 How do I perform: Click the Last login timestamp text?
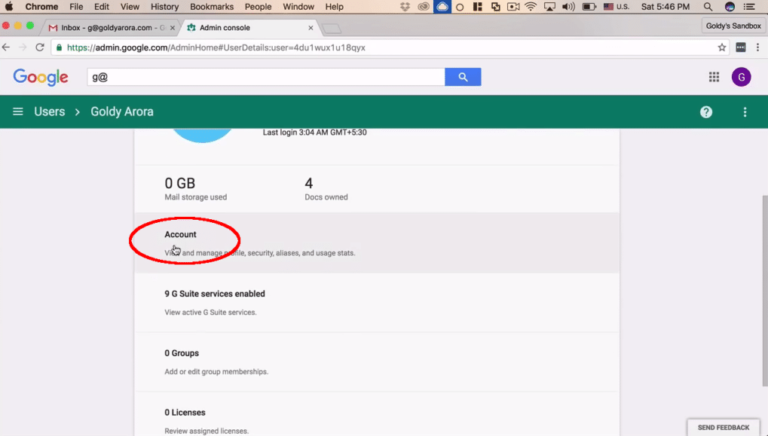314,132
